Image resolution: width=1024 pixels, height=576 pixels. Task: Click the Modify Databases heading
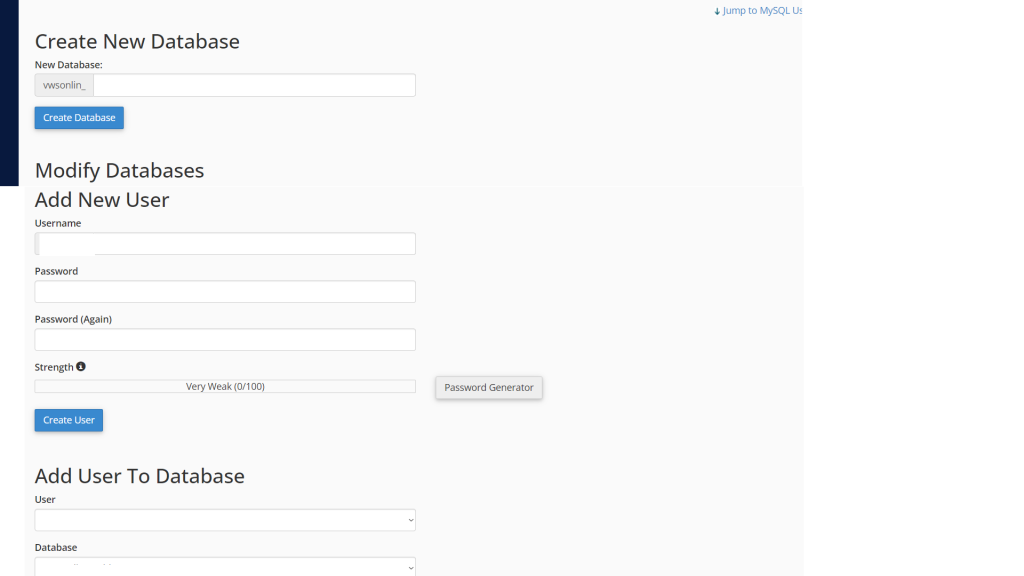(120, 170)
